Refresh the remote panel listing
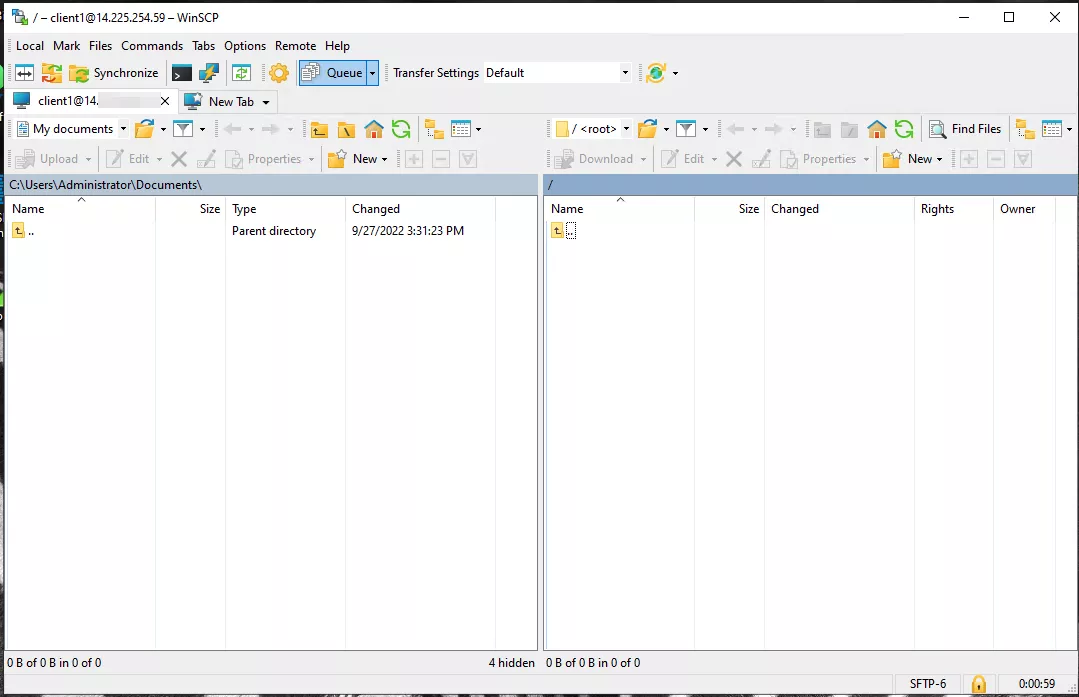The height and width of the screenshot is (697, 1079). (904, 129)
